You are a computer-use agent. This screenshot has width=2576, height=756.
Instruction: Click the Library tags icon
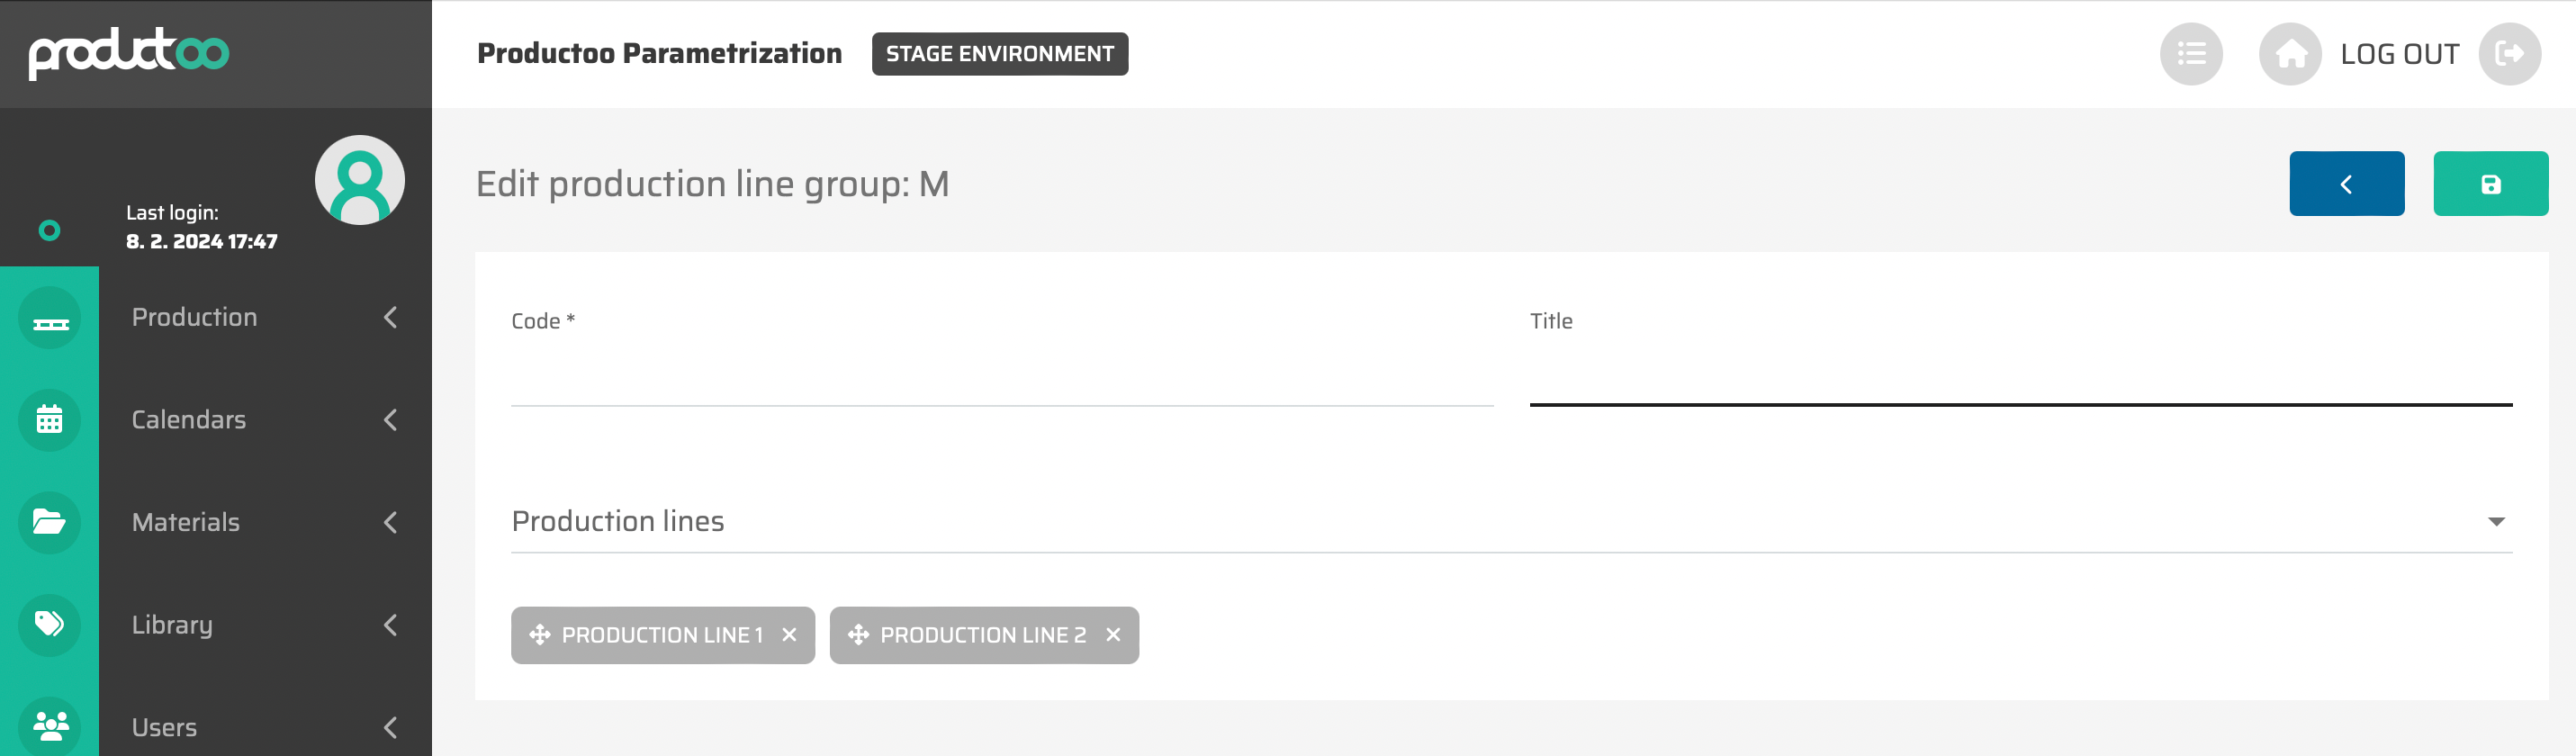click(49, 625)
